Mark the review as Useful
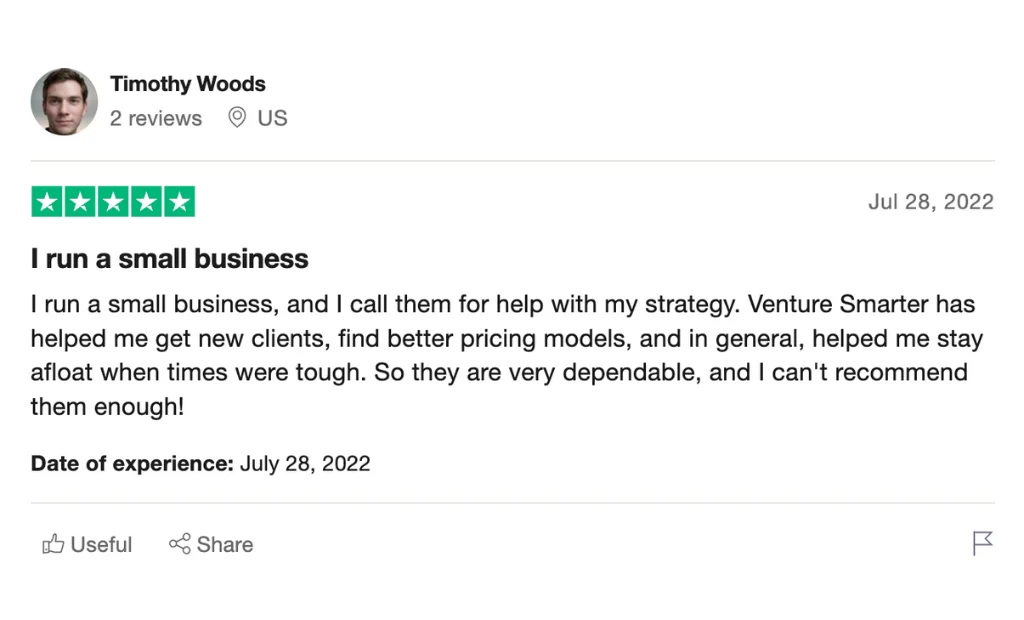The height and width of the screenshot is (620, 1024). (87, 544)
